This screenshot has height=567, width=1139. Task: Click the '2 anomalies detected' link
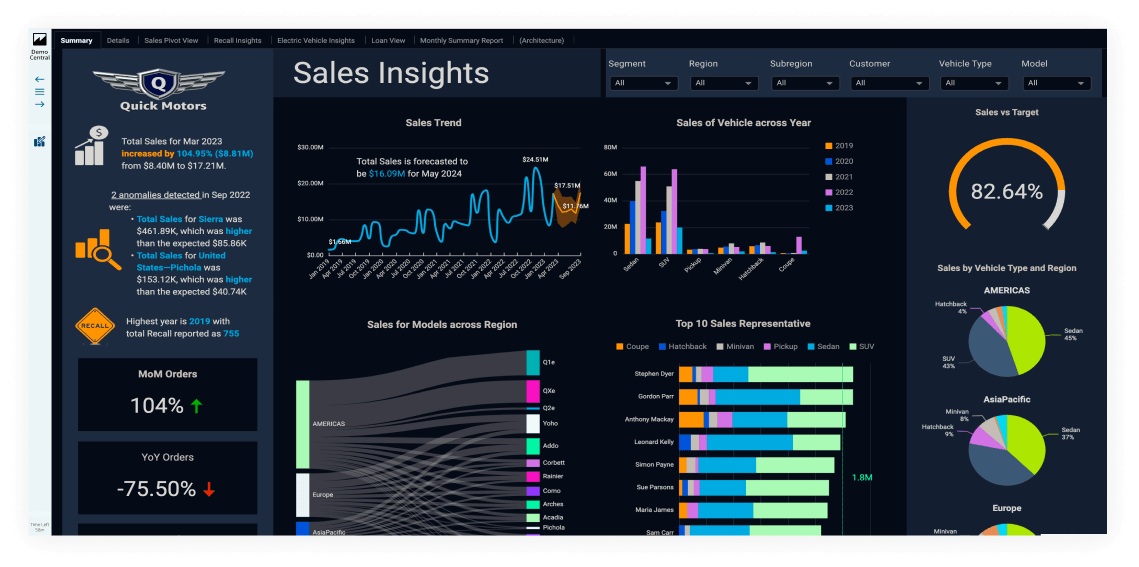pos(155,195)
